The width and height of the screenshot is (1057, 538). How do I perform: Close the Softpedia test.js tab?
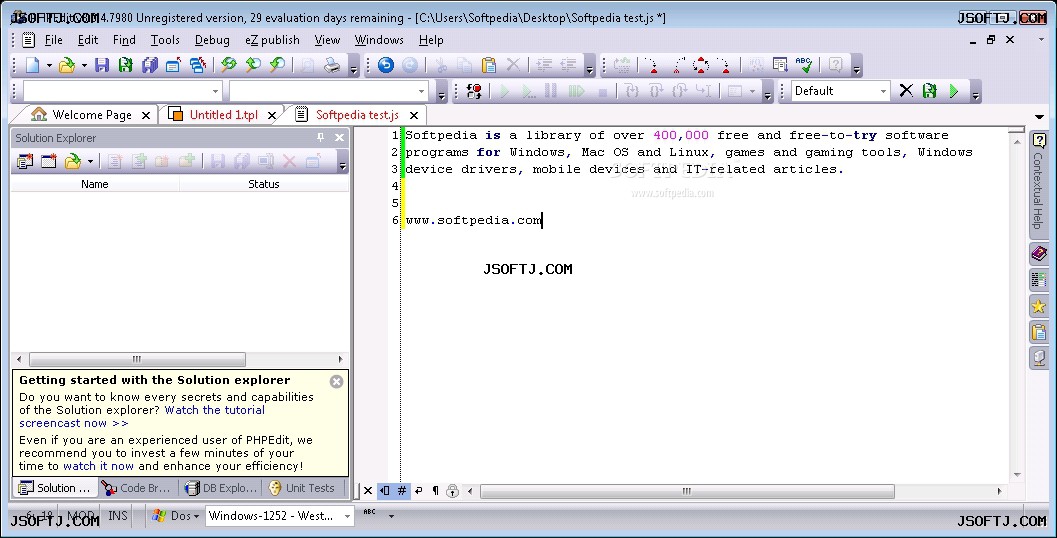point(414,116)
